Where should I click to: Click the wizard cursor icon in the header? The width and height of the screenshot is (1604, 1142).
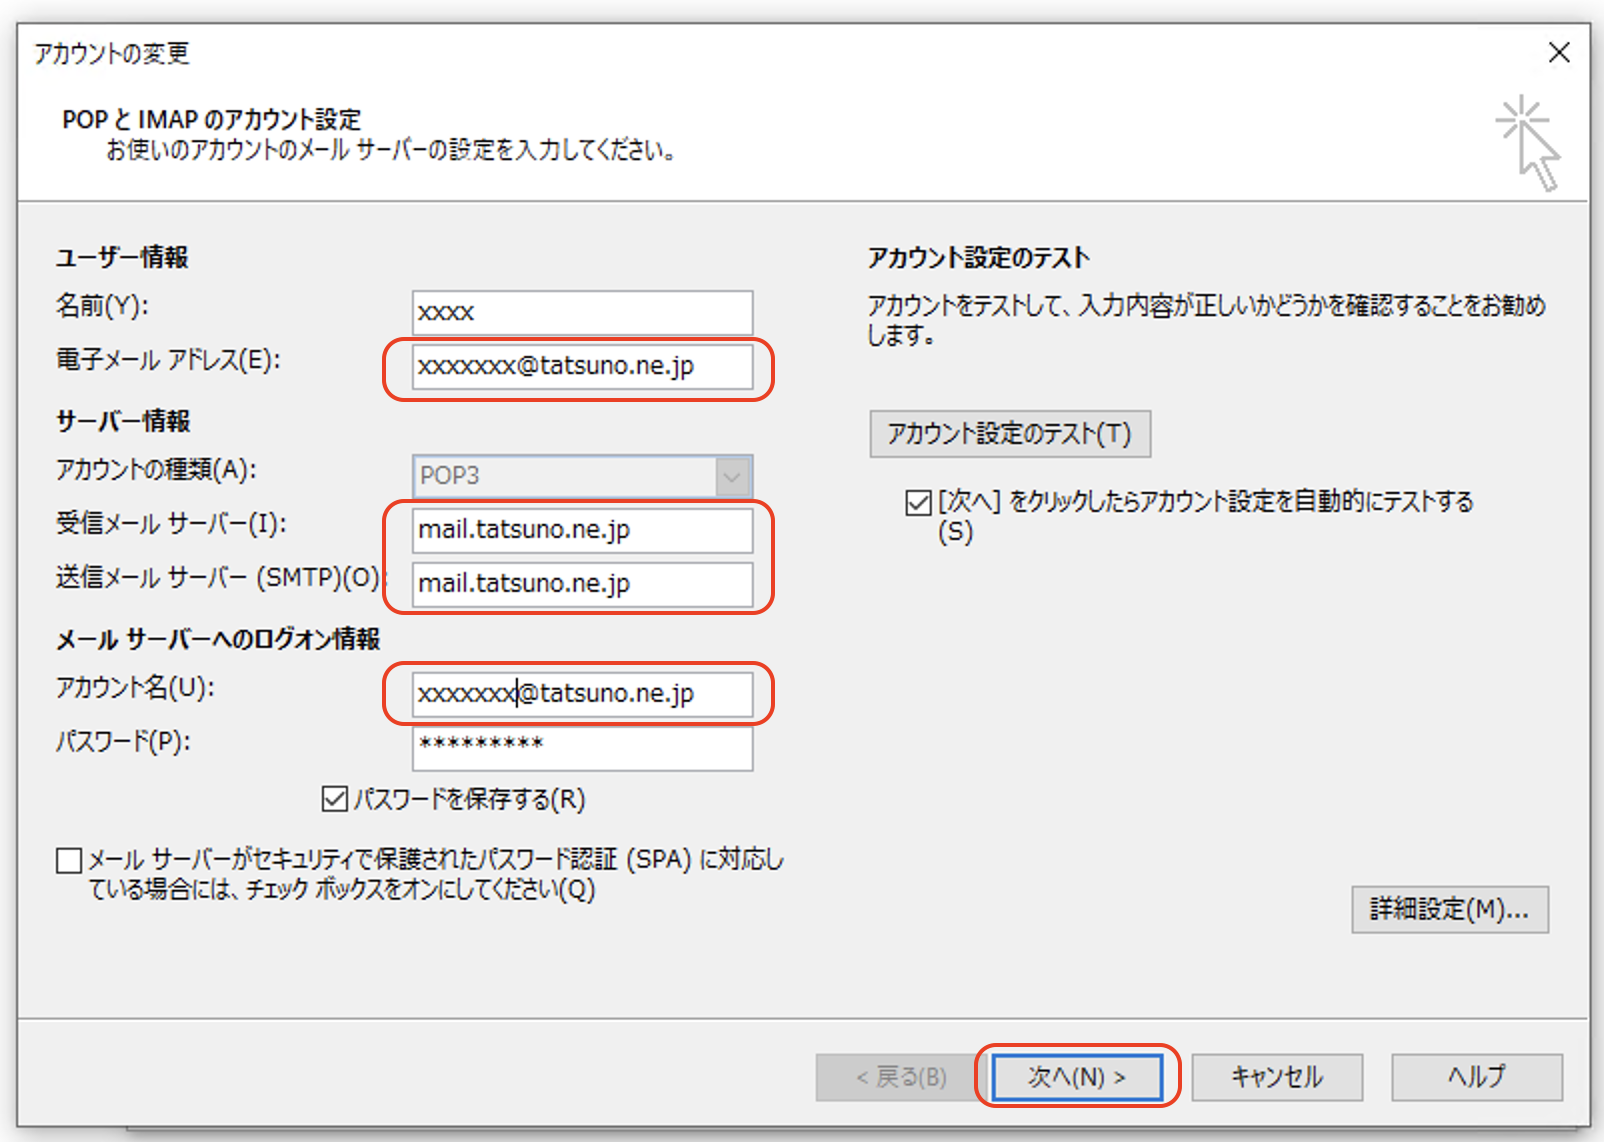1528,143
